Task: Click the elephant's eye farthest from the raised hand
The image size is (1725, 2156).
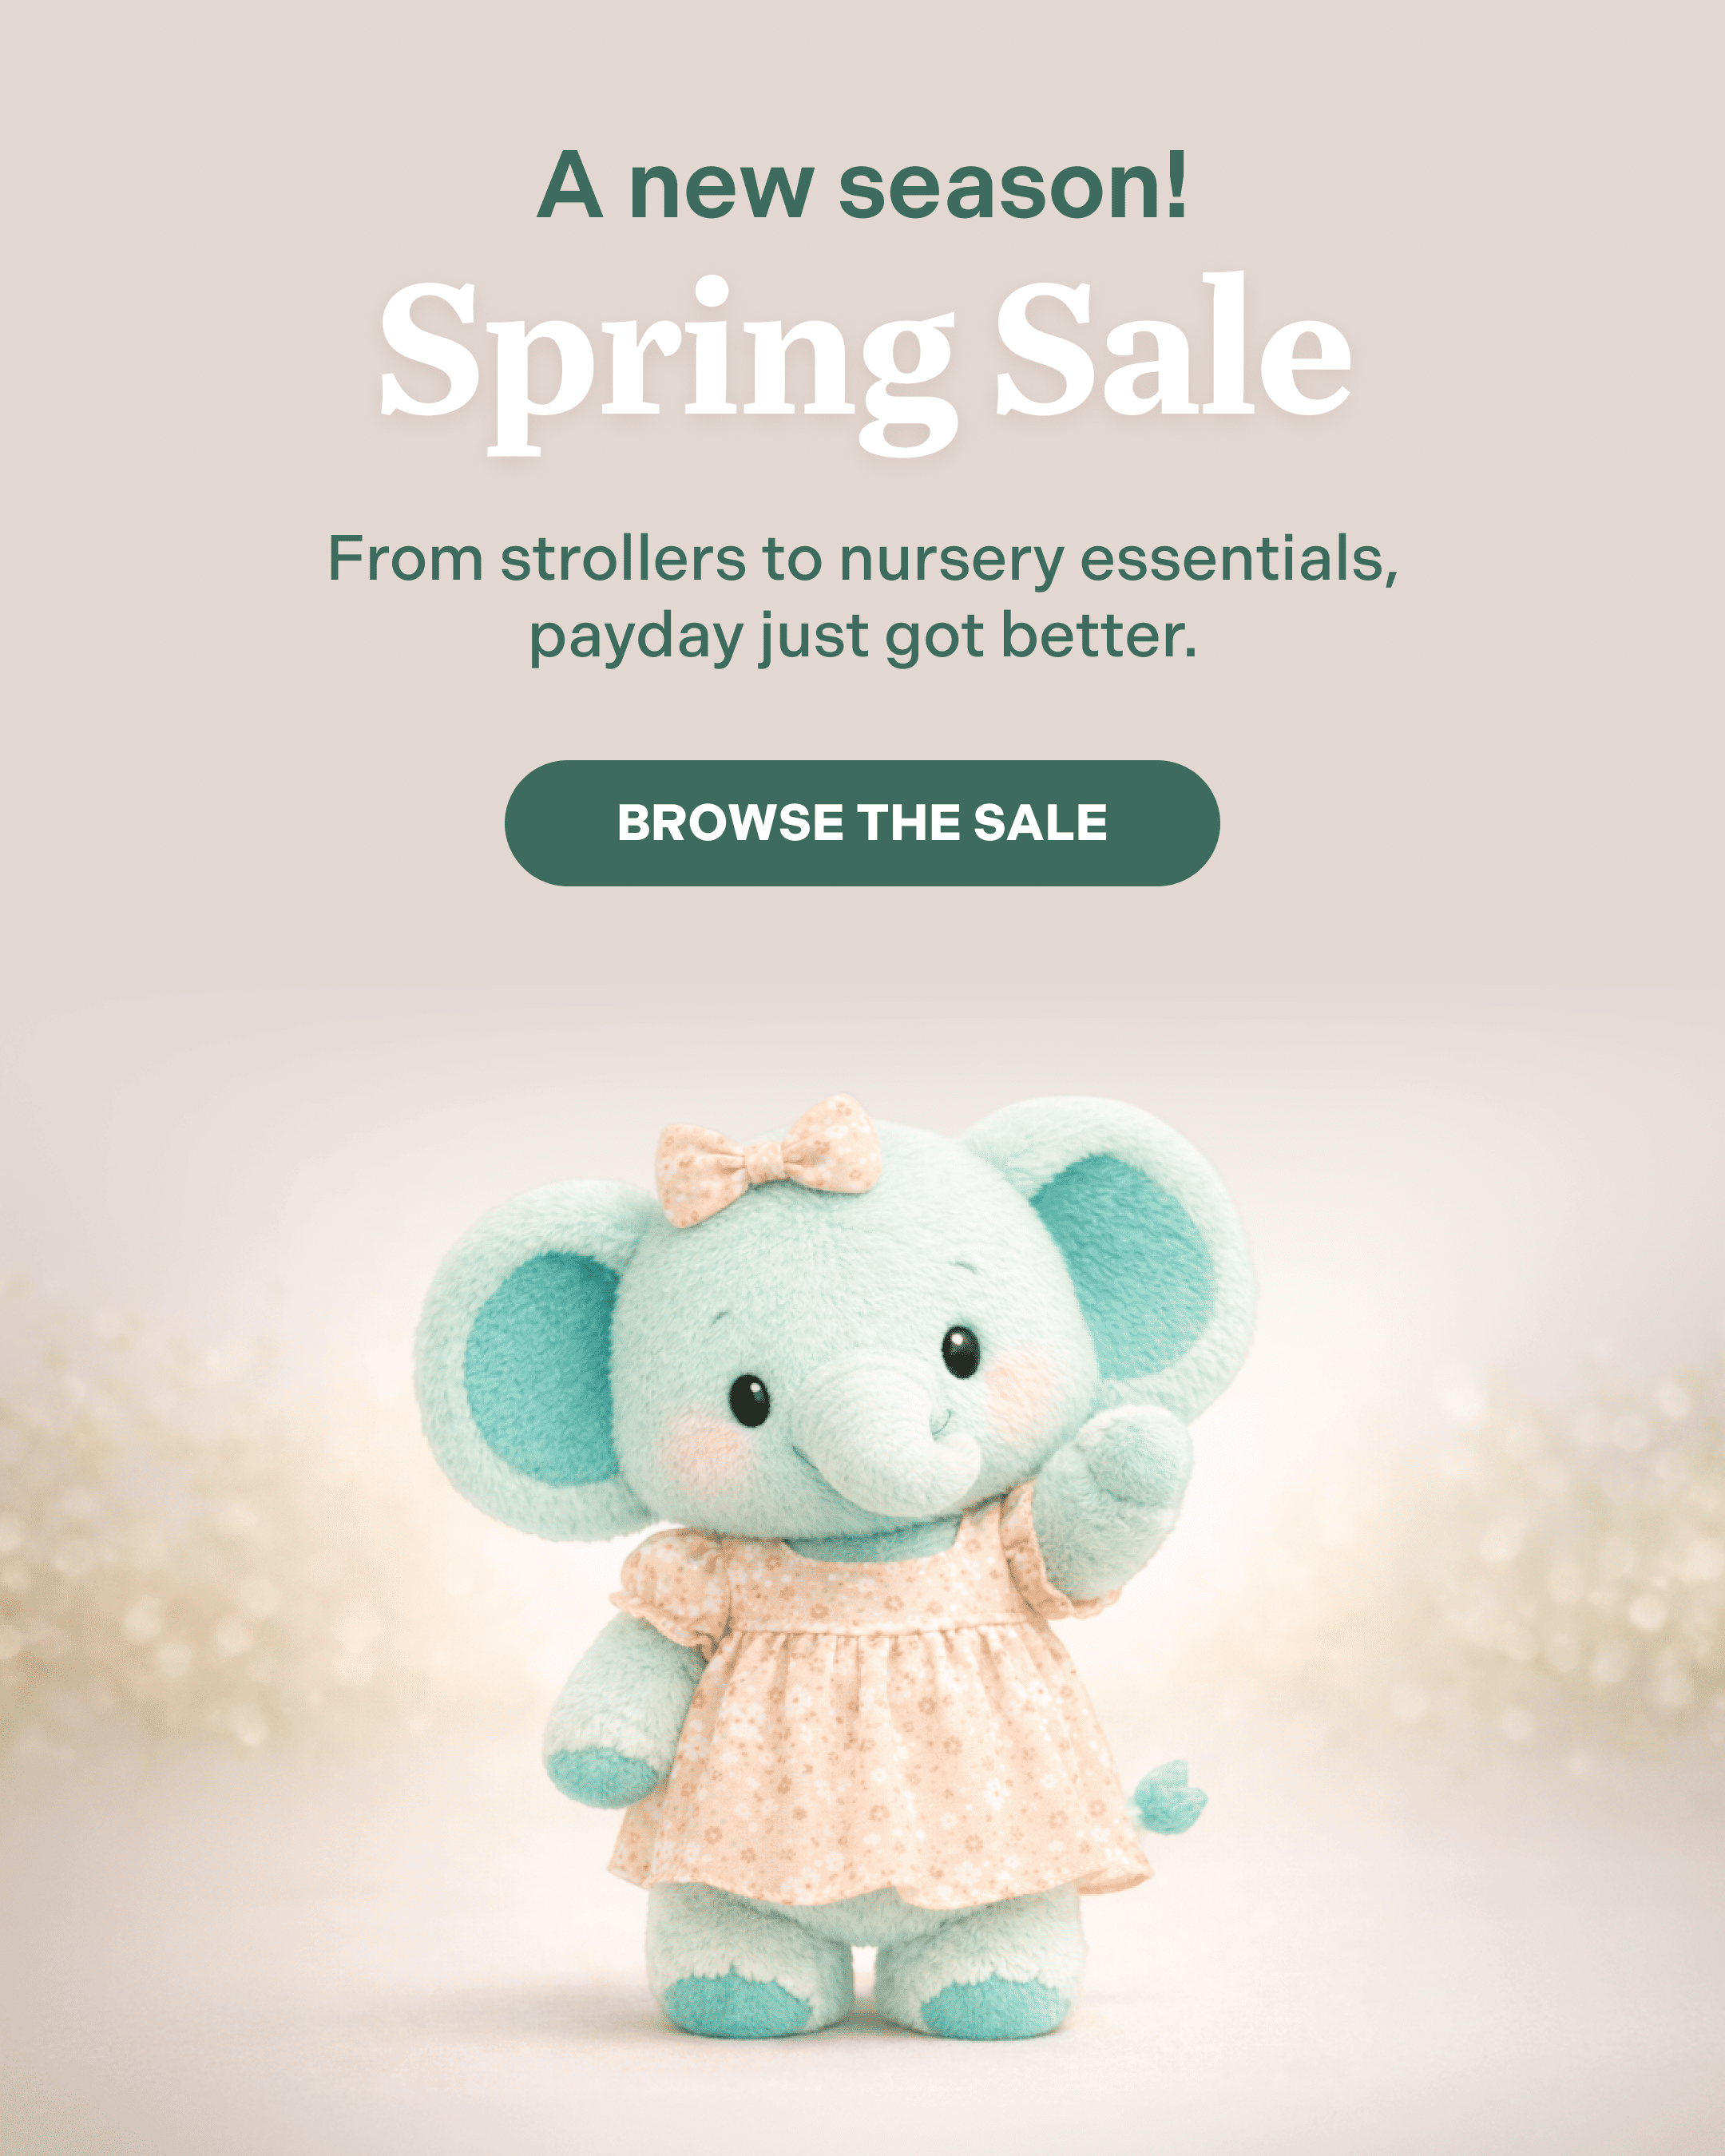Action: (749, 1400)
